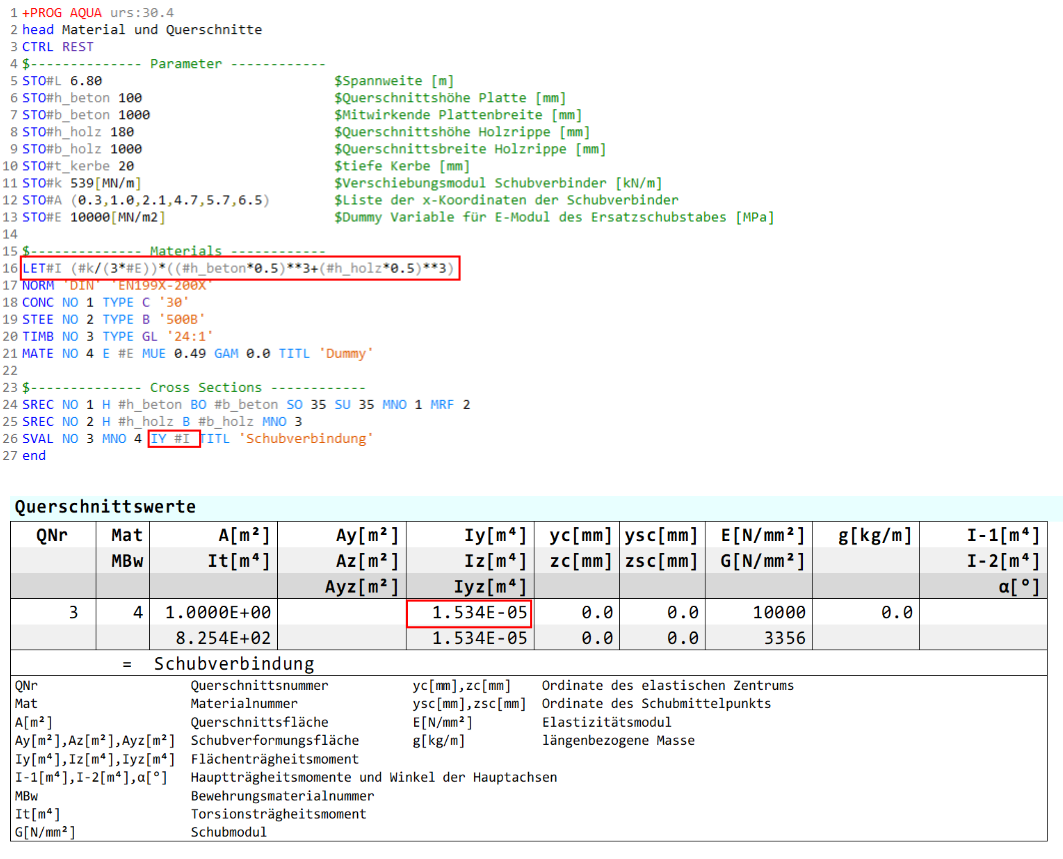Click the red-boxed LET#I formula line
This screenshot has width=1063, height=859.
click(x=240, y=268)
